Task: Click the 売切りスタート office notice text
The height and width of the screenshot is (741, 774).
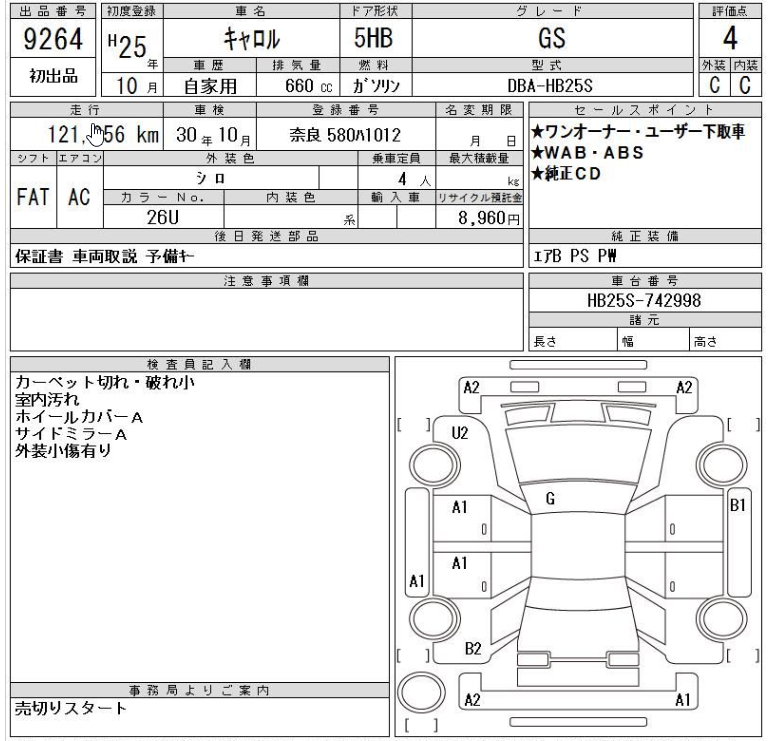Action: 70,708
